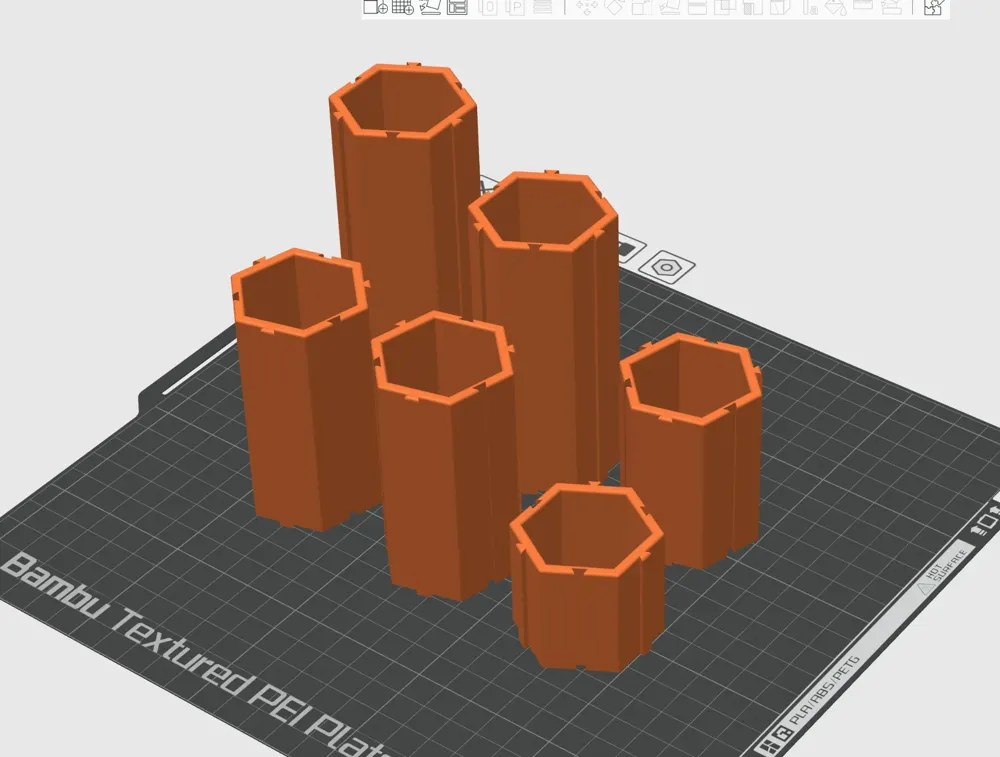Activate the Cut tool
The width and height of the screenshot is (1000, 757).
click(x=697, y=7)
